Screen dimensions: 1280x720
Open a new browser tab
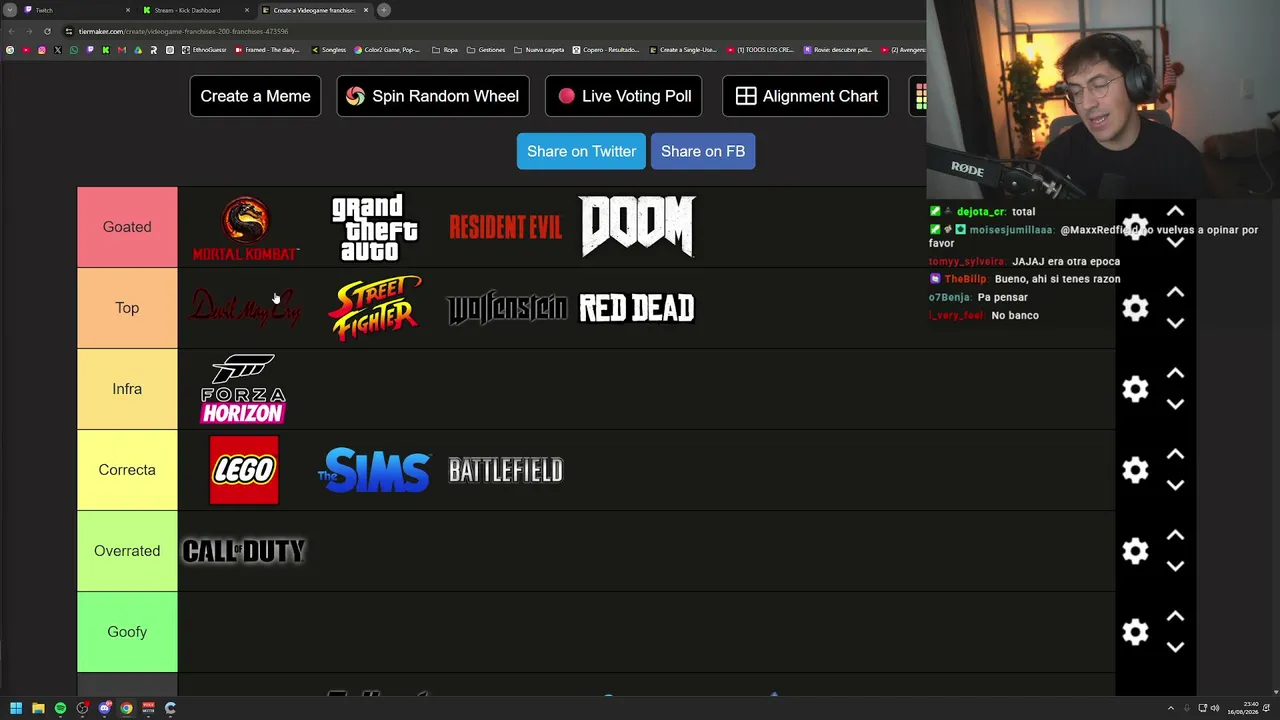[384, 10]
